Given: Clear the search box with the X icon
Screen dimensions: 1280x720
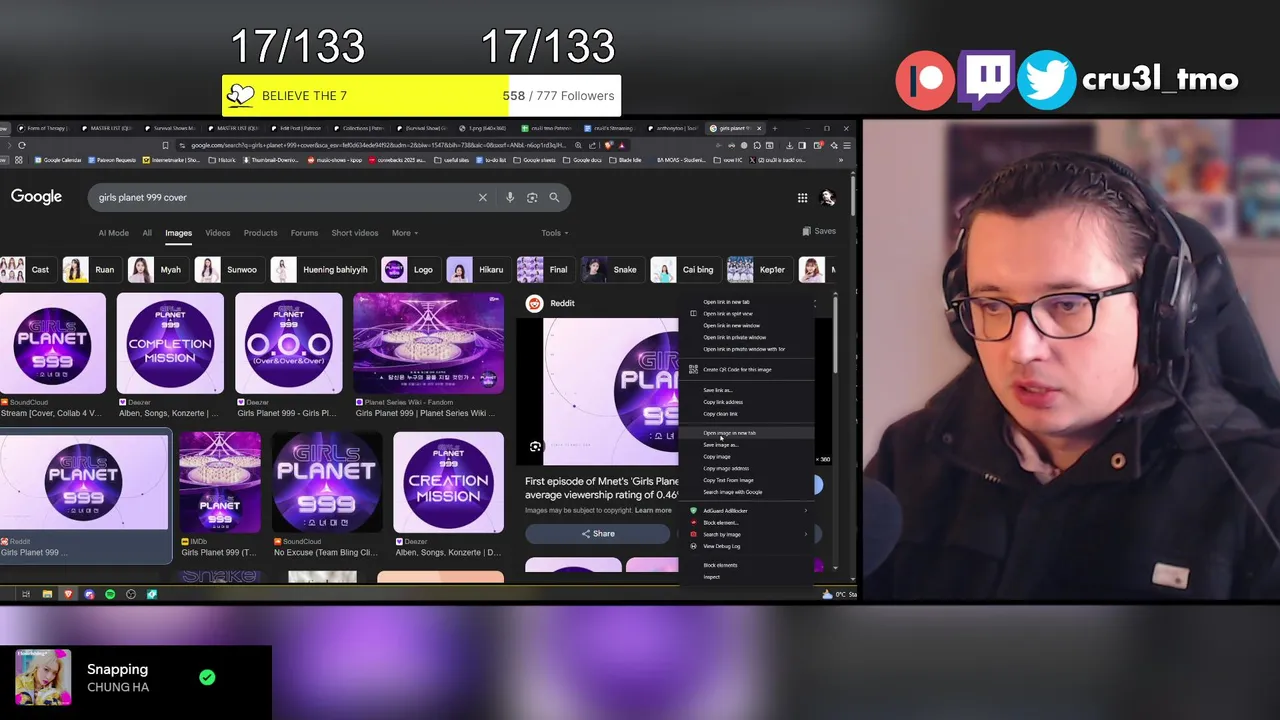Looking at the screenshot, I should click(482, 197).
